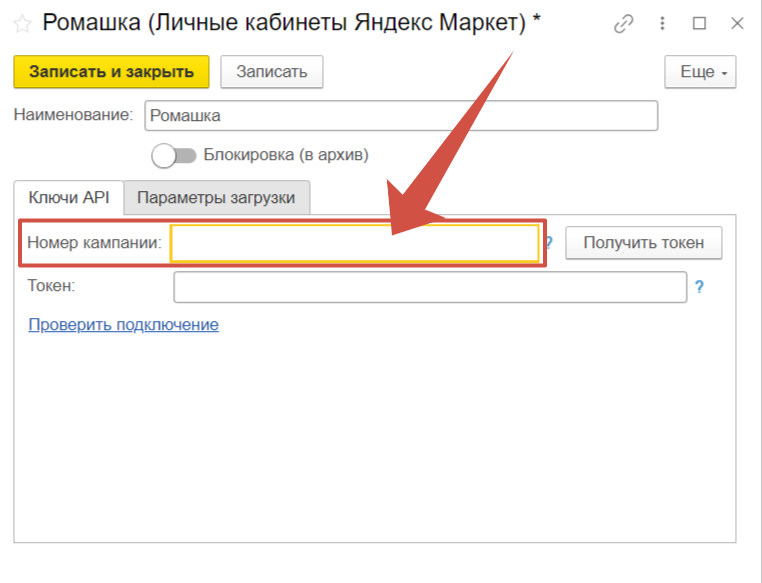Open the three-dot window options menu
This screenshot has width=762, height=583.
click(662, 24)
